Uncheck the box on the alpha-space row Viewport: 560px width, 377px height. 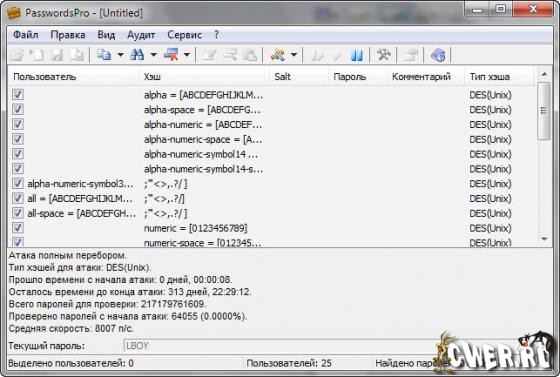pyautogui.click(x=18, y=109)
